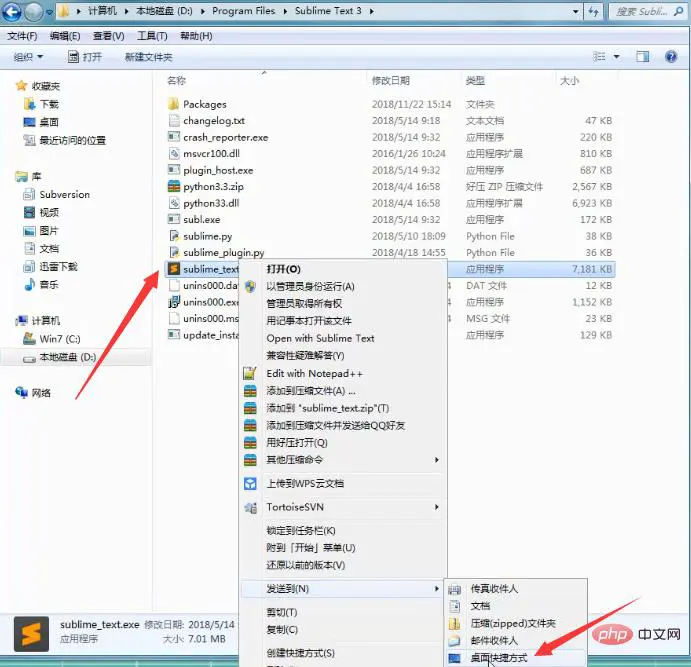Screen dimensions: 691x667
Task: Open the 下载 favorites folder
Action: [41, 104]
